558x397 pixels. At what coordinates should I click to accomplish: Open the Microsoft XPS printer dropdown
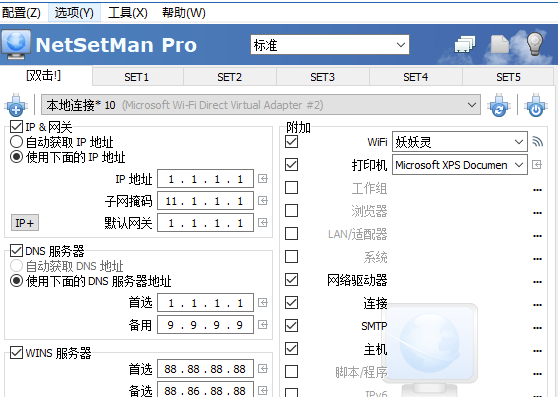point(459,165)
